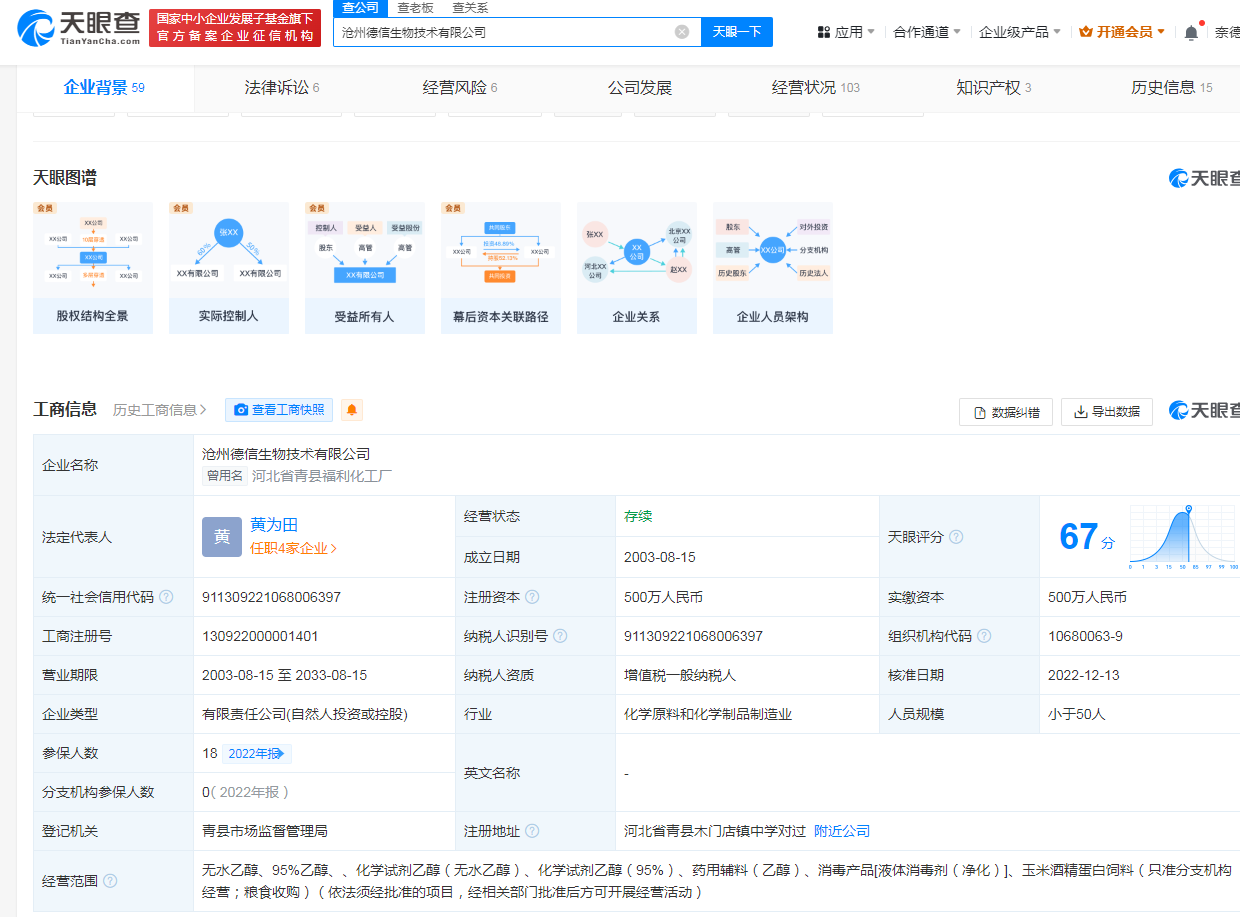
Task: Click the help icon next to 组织机构代码
Action: (x=984, y=636)
